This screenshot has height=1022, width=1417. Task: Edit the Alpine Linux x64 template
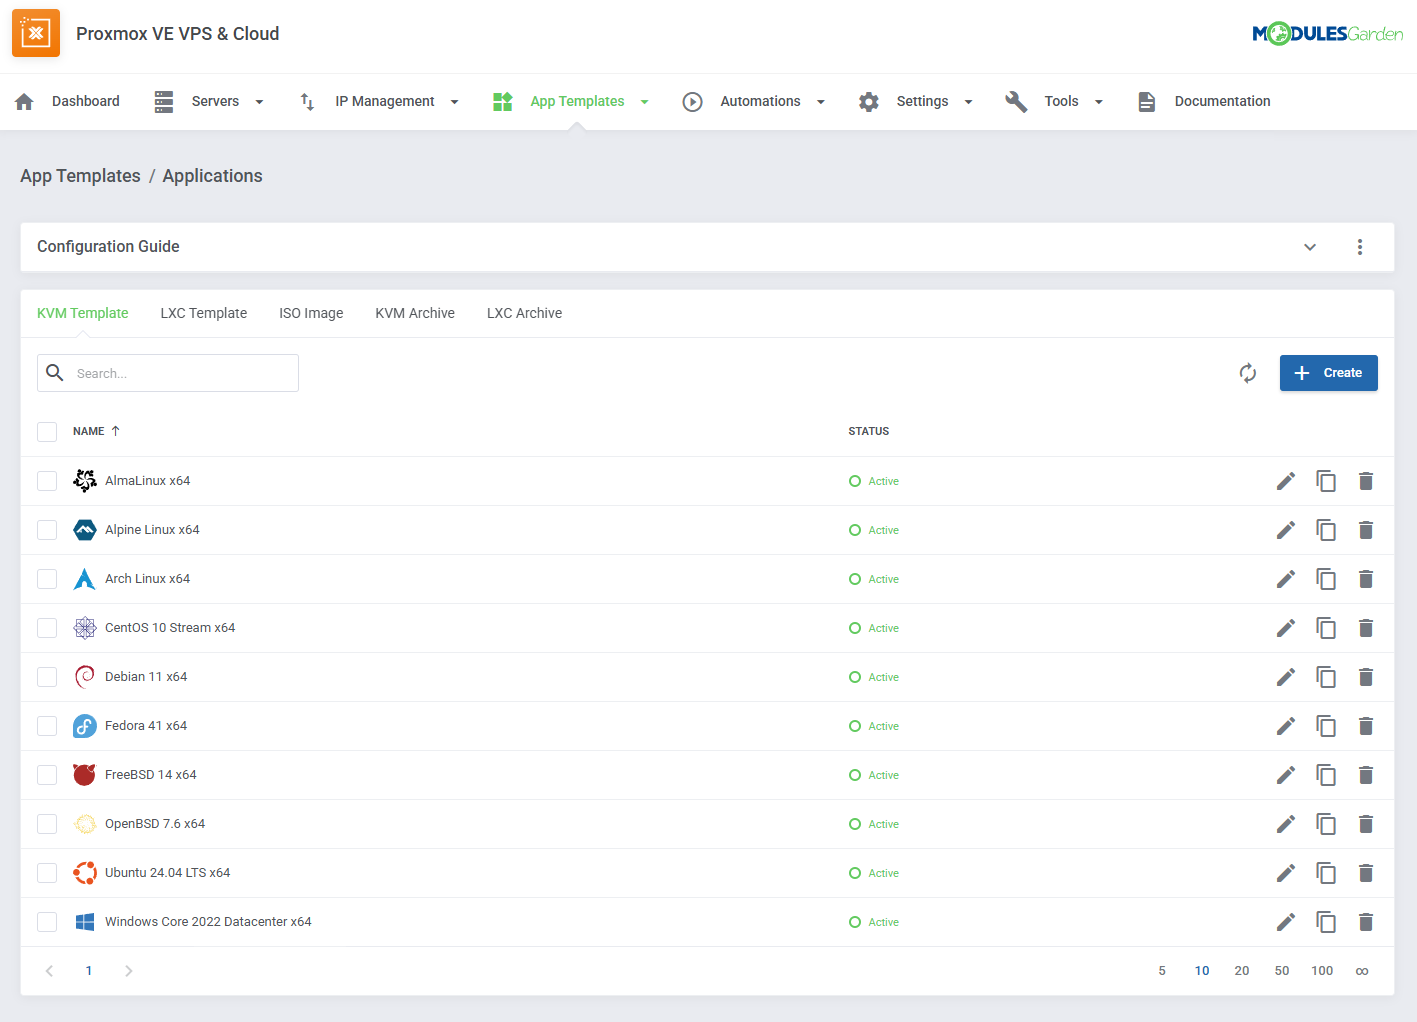(x=1286, y=530)
